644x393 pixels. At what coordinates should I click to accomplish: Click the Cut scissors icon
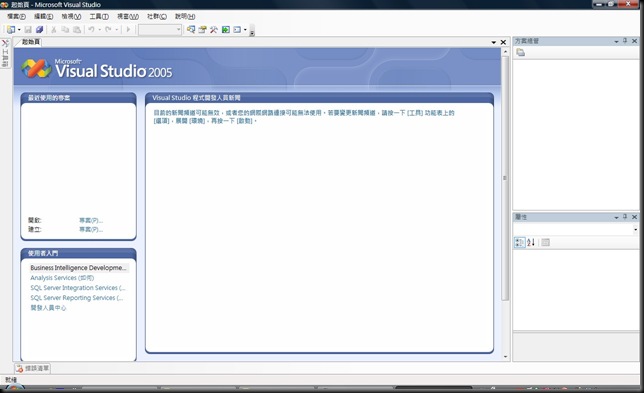click(53, 30)
